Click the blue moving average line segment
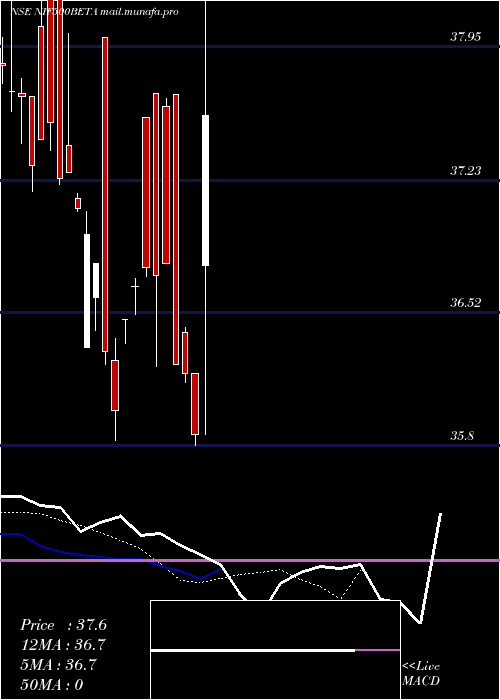This screenshot has height=700, width=500. click(112, 556)
